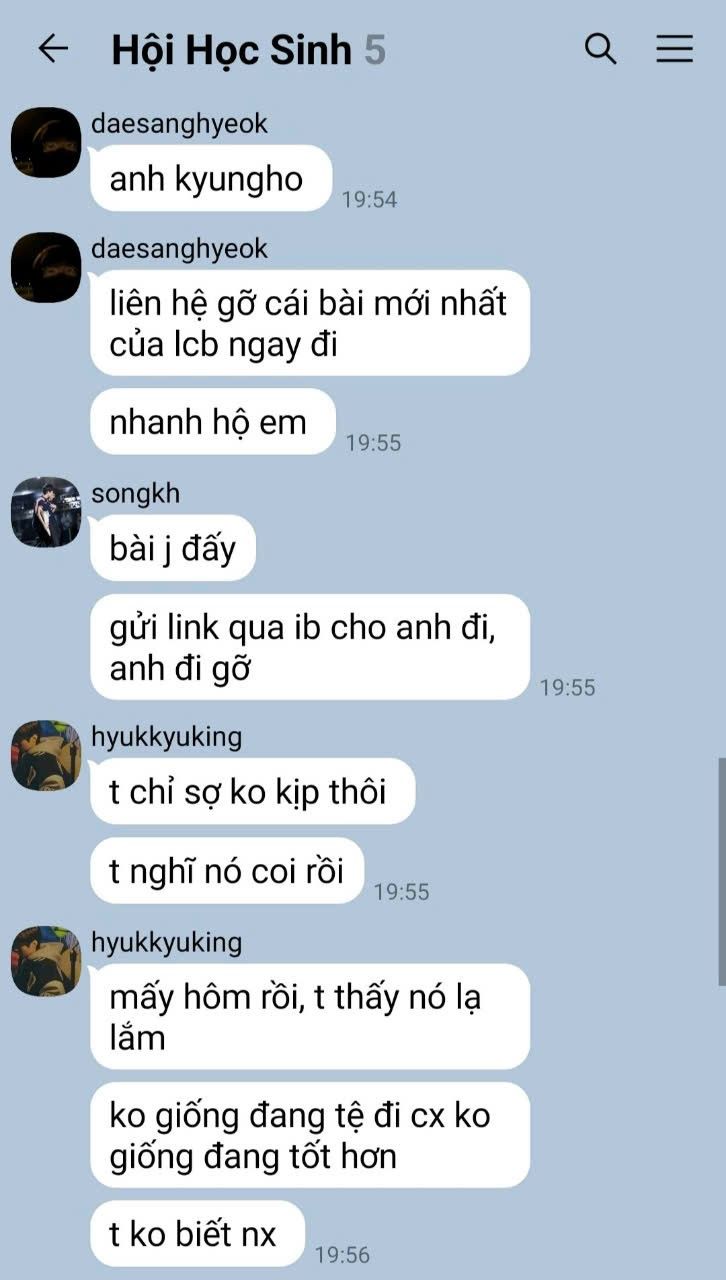Click the member count 5 in the header

[375, 49]
